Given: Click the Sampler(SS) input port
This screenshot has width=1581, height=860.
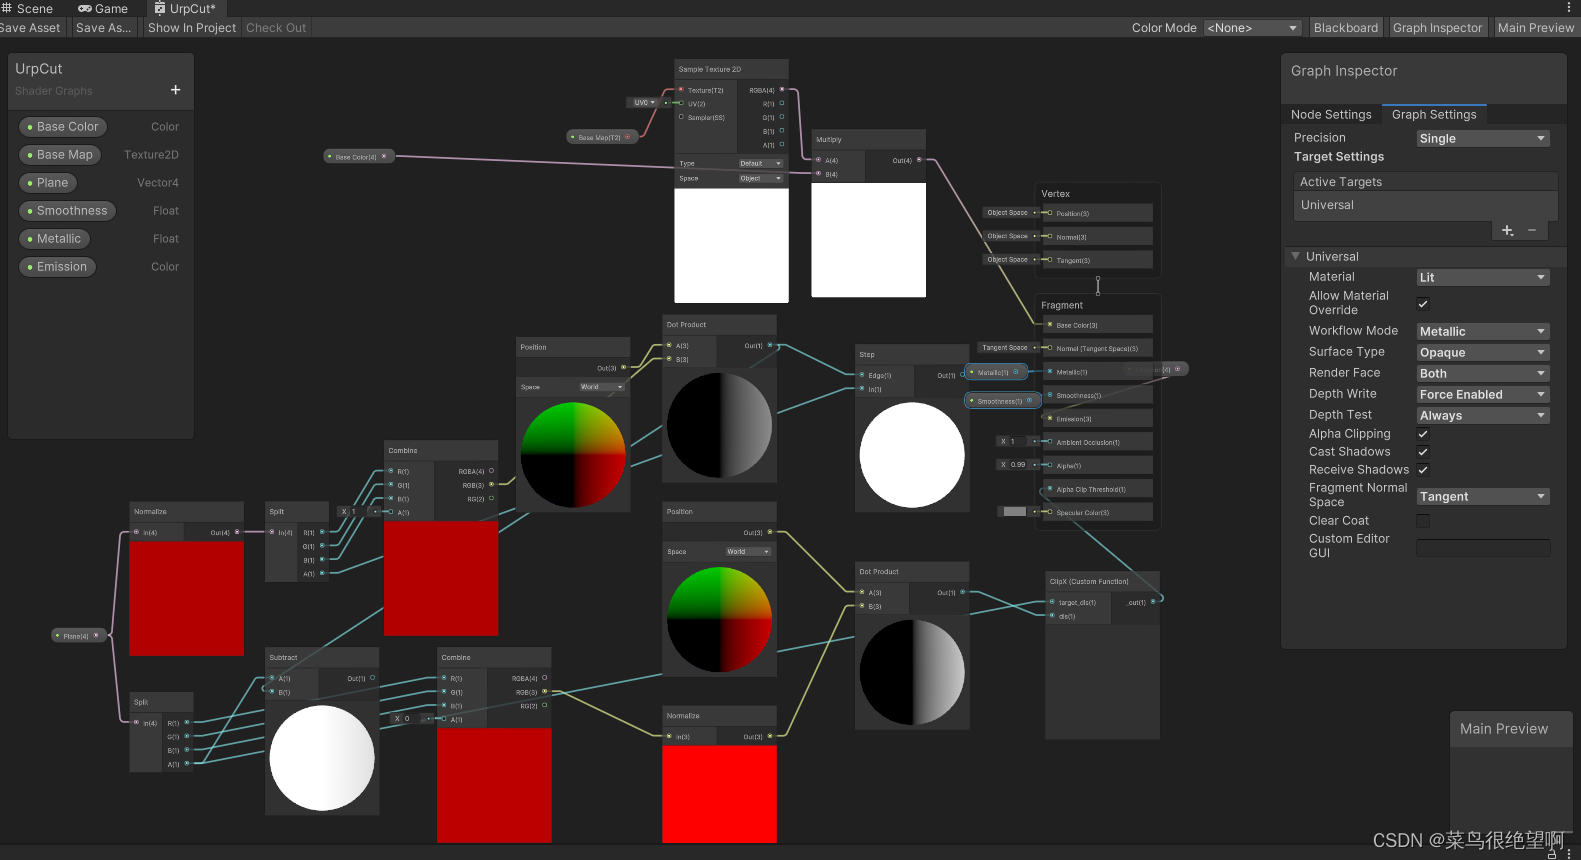Looking at the screenshot, I should [681, 117].
